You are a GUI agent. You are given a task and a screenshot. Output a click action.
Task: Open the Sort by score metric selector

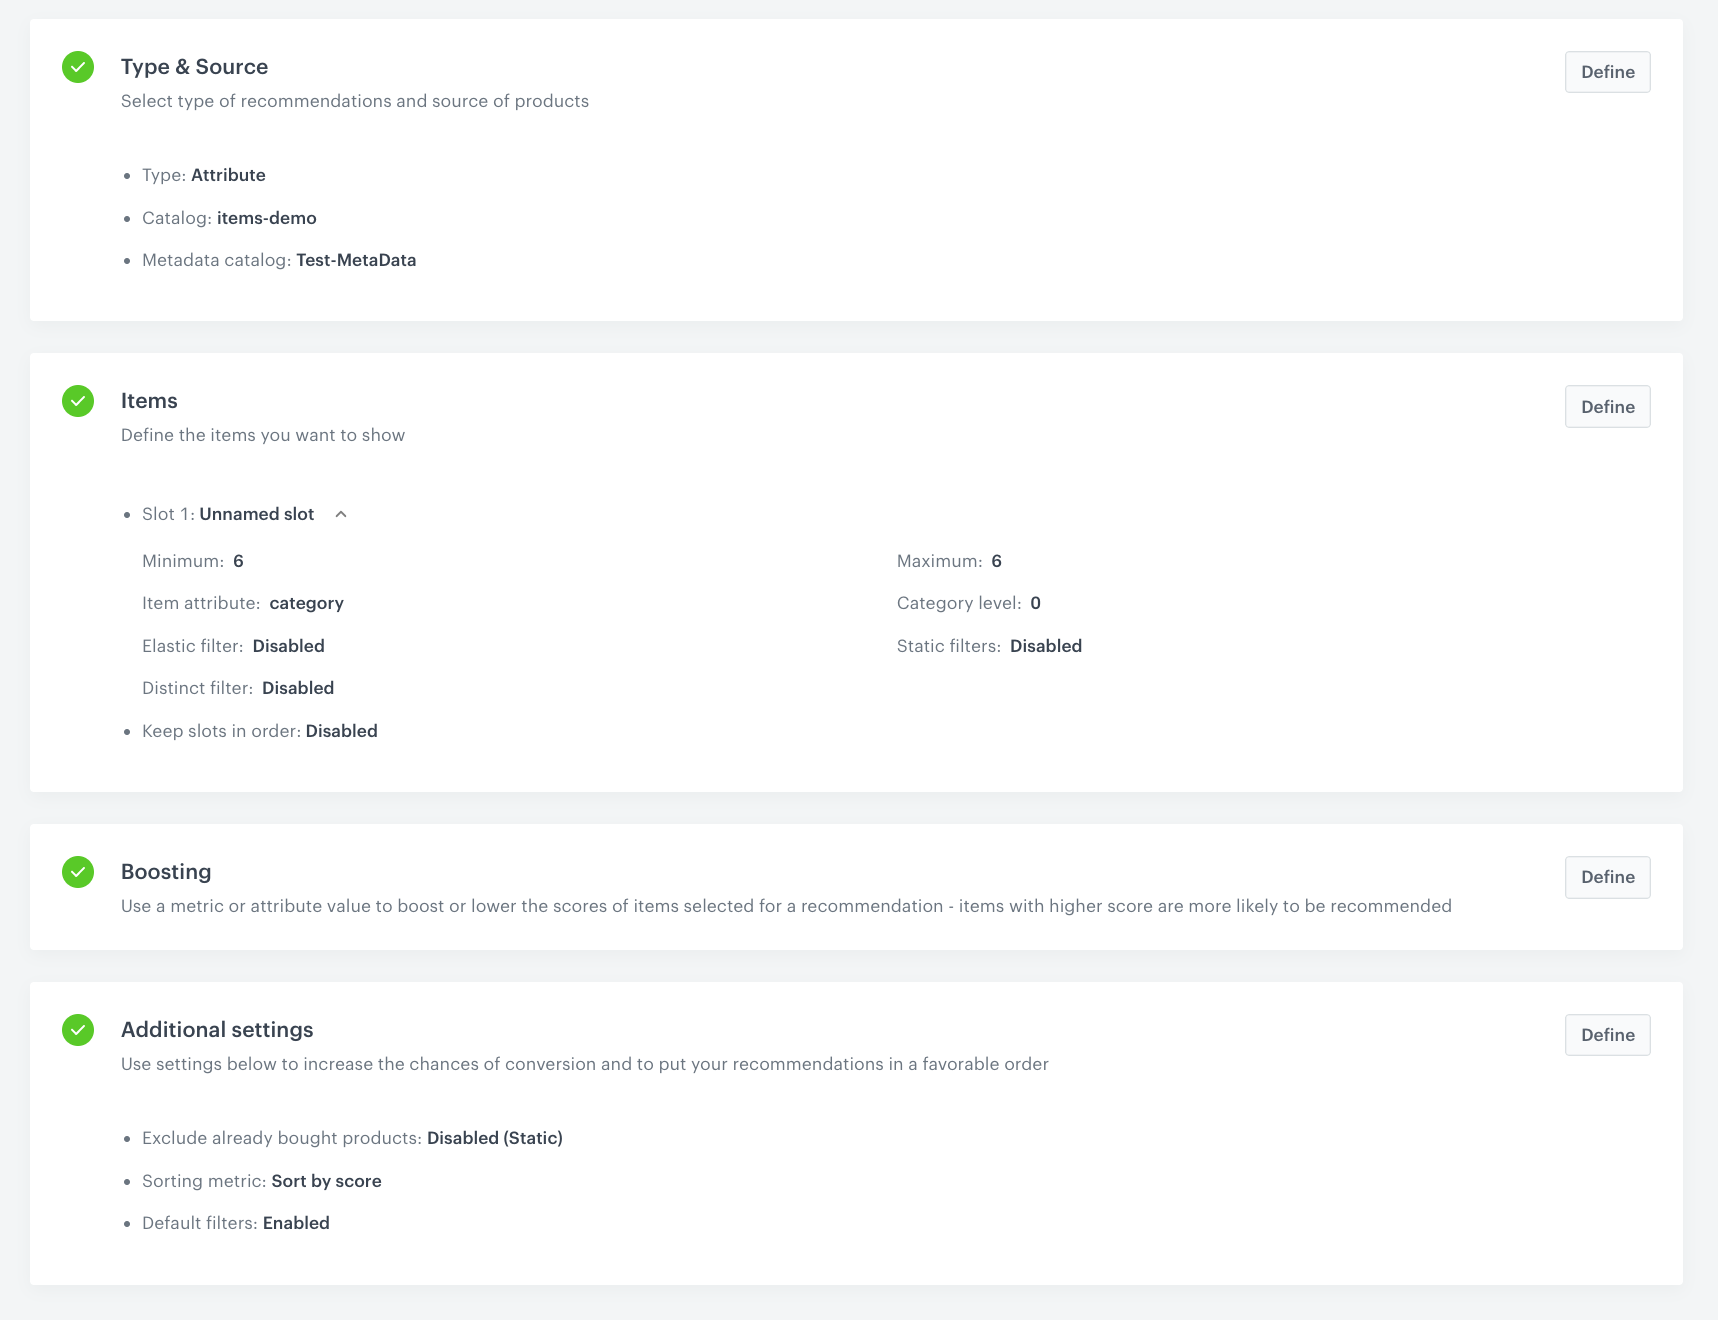point(325,1182)
